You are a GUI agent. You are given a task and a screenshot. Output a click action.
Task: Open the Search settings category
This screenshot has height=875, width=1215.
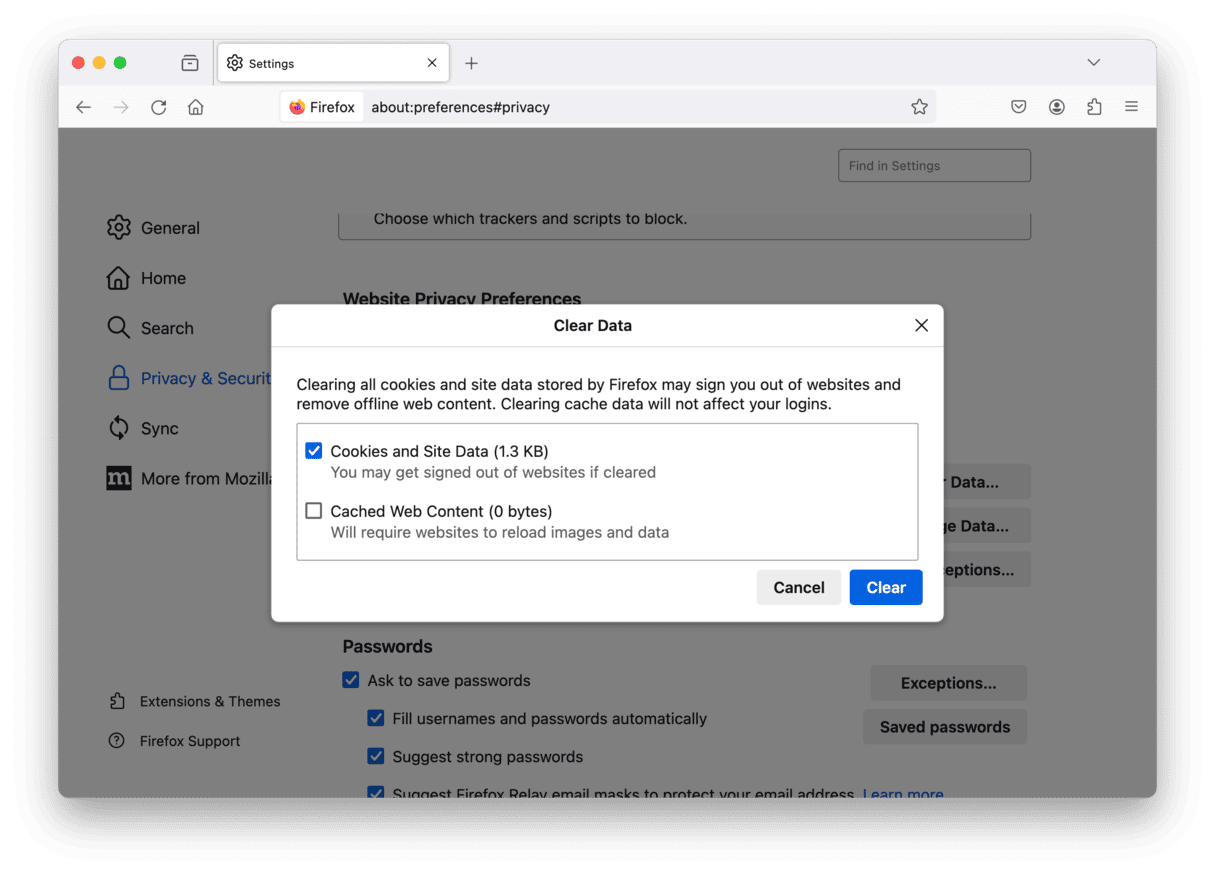[150, 328]
